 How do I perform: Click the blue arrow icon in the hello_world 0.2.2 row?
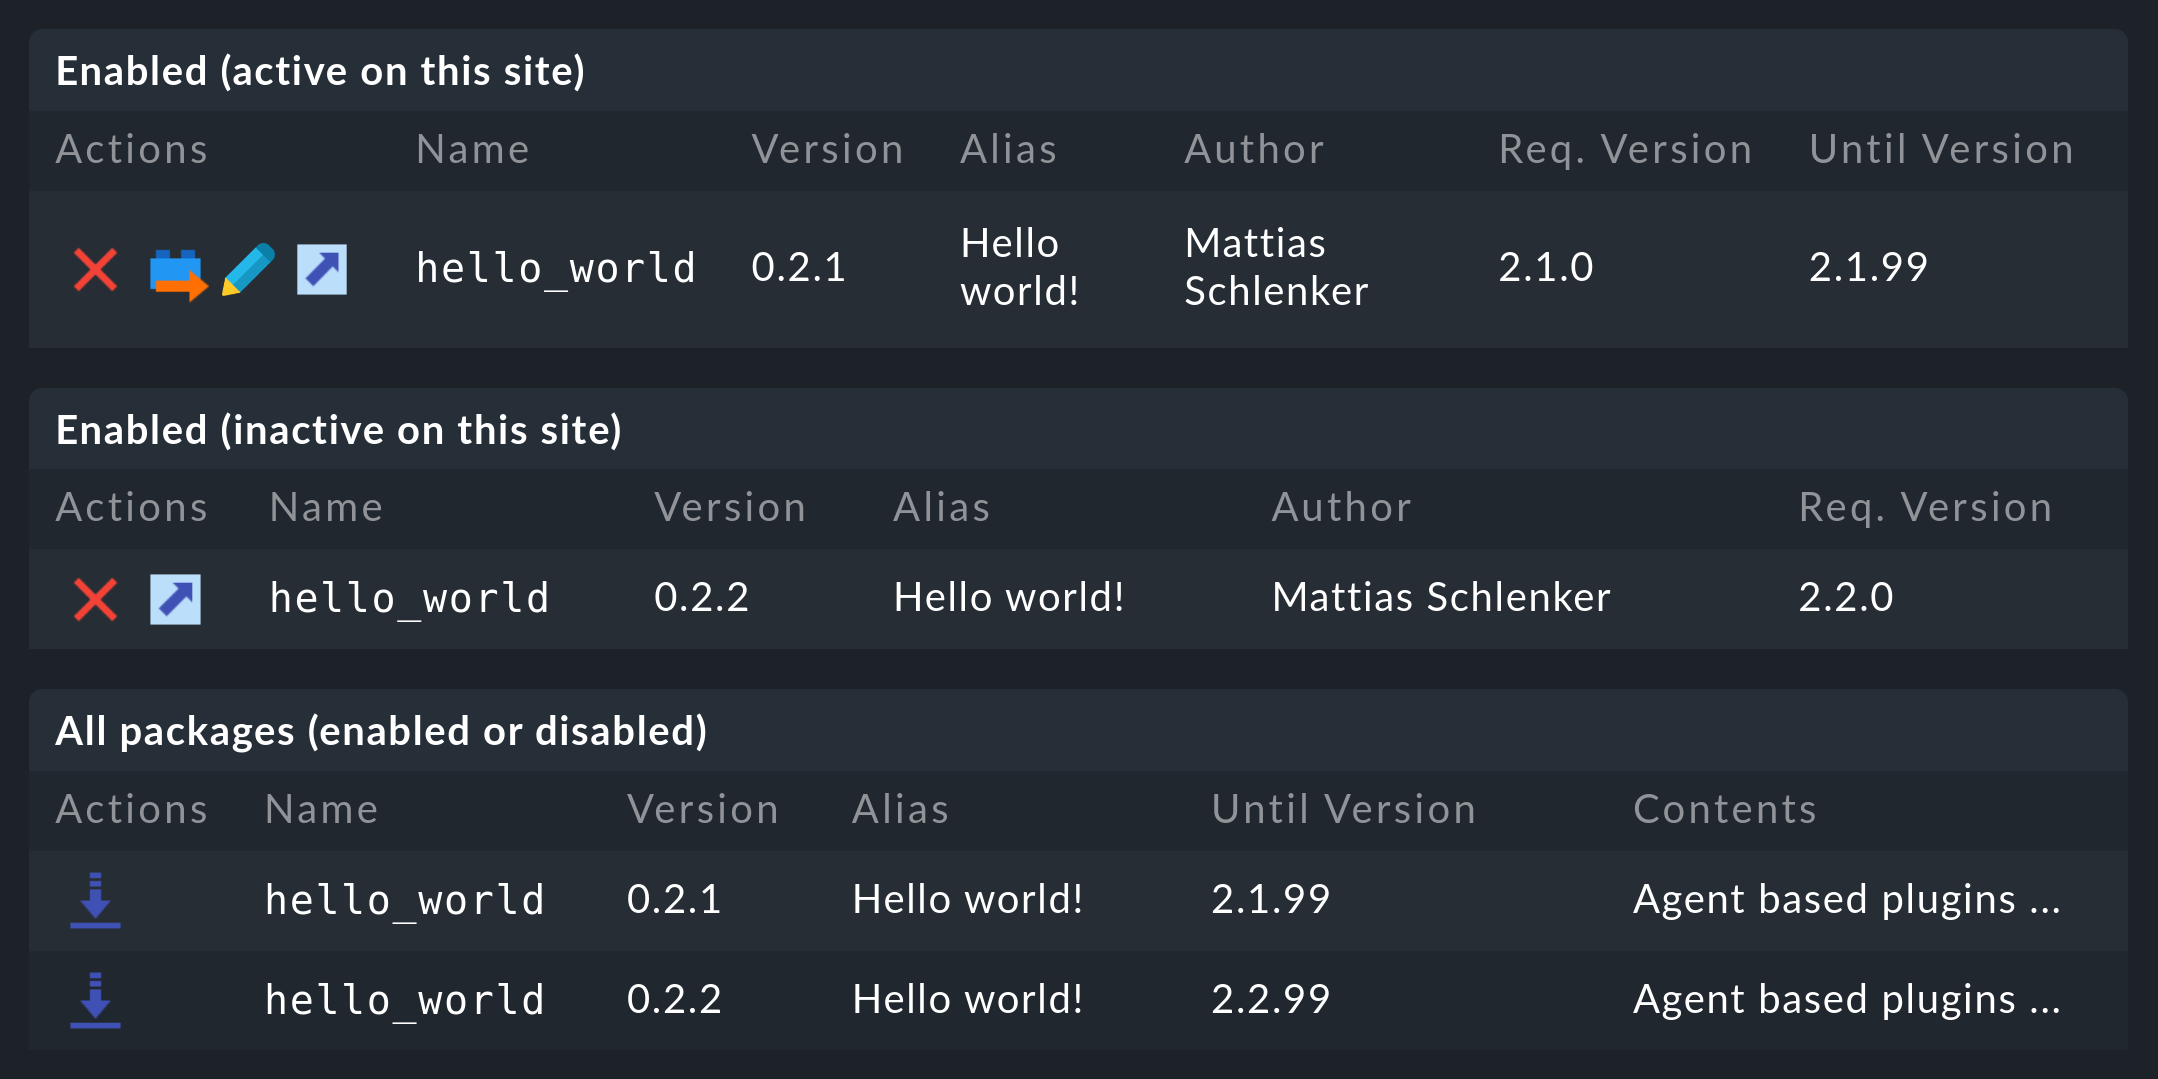(x=176, y=599)
